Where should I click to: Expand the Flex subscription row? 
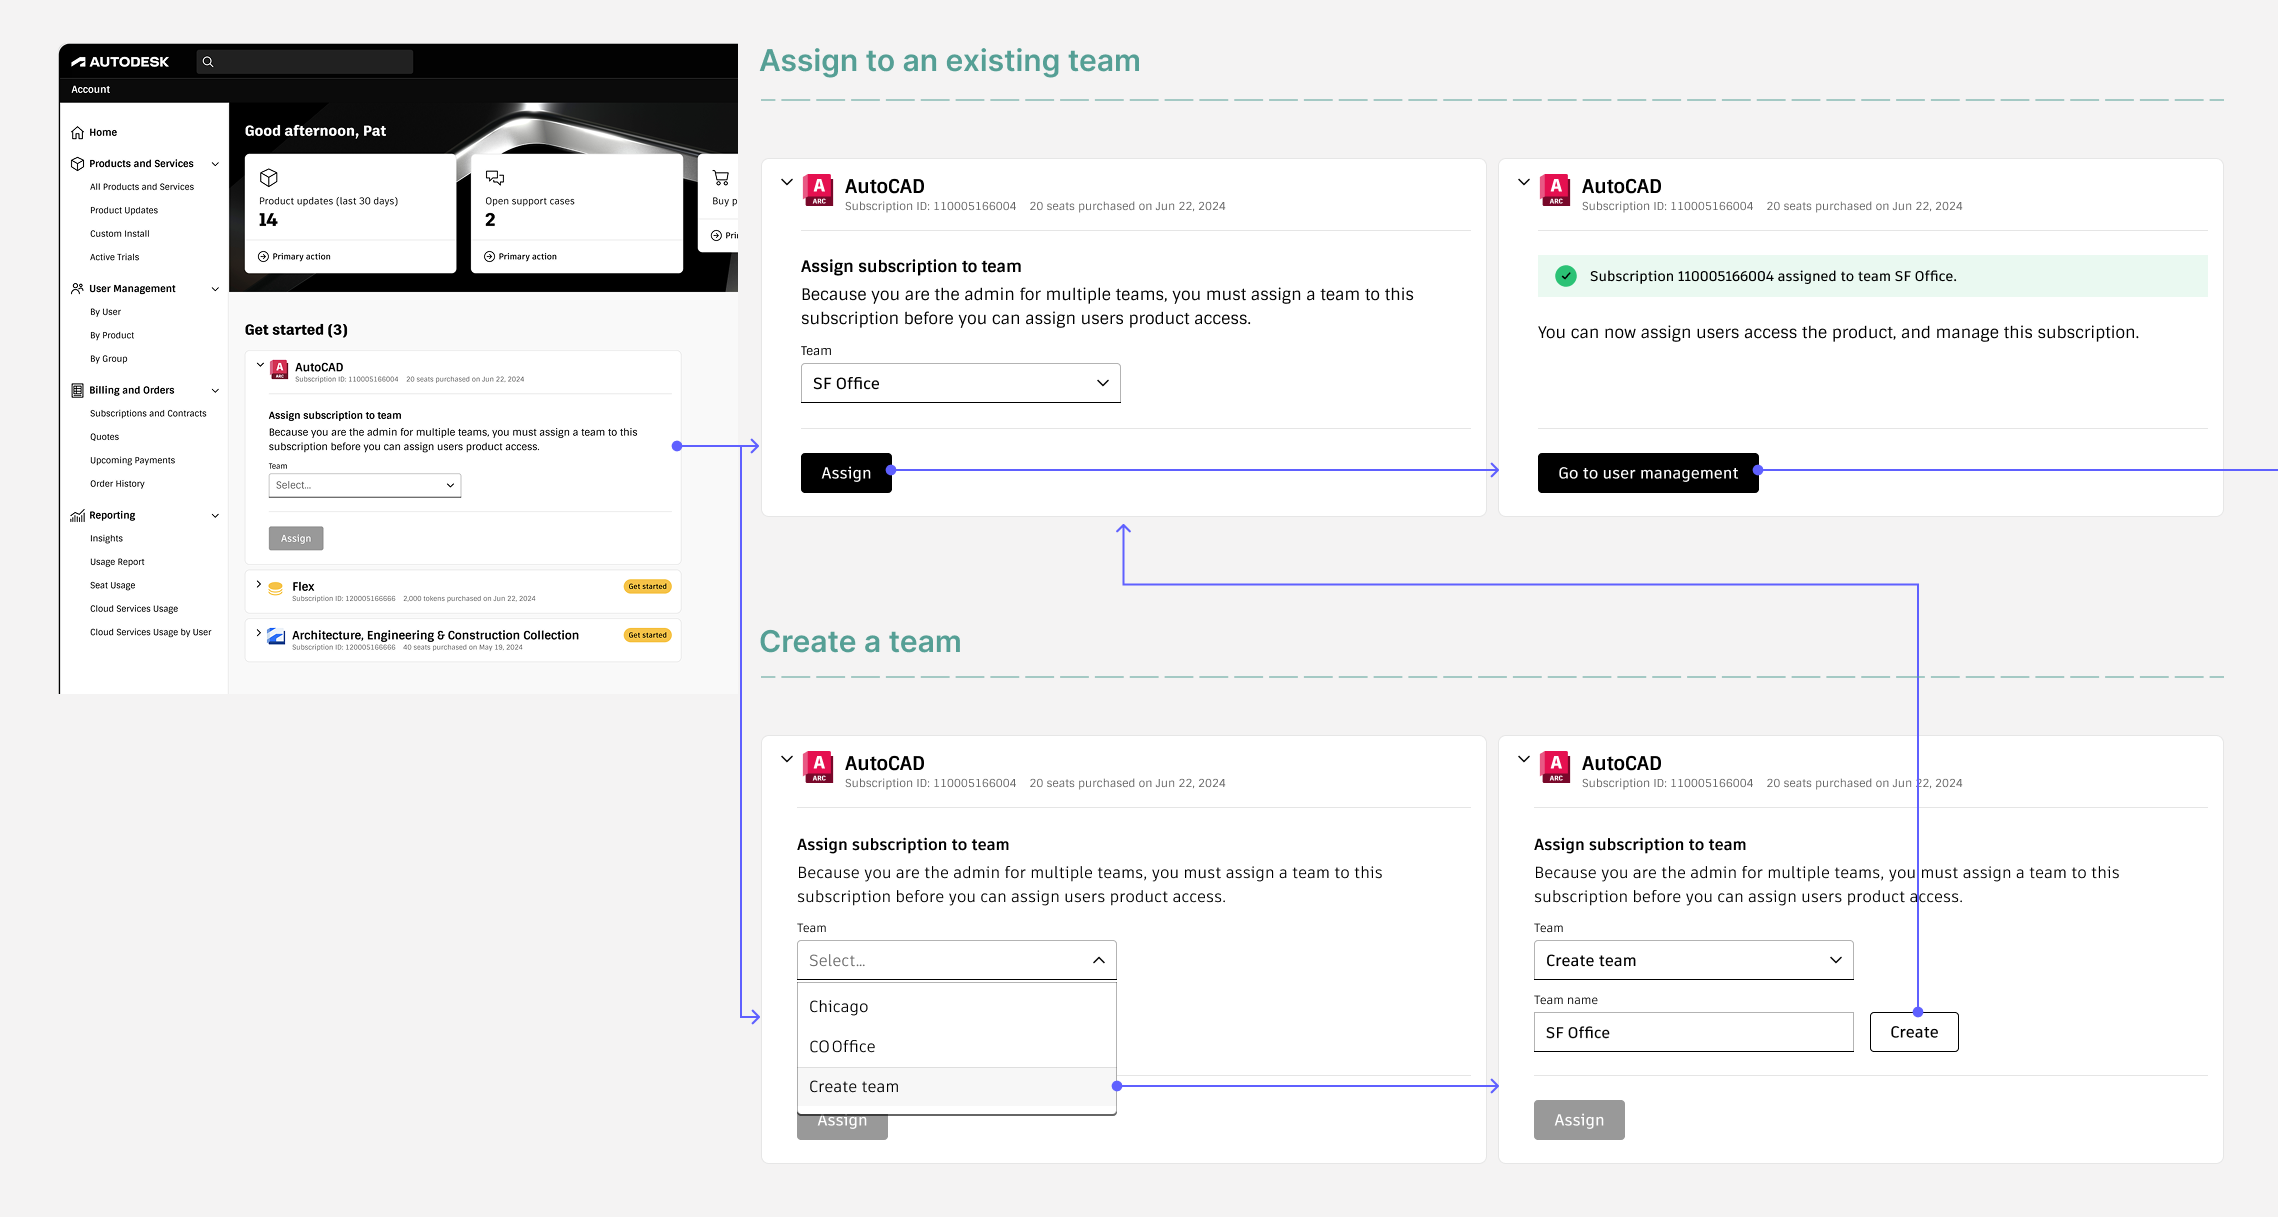[x=259, y=584]
